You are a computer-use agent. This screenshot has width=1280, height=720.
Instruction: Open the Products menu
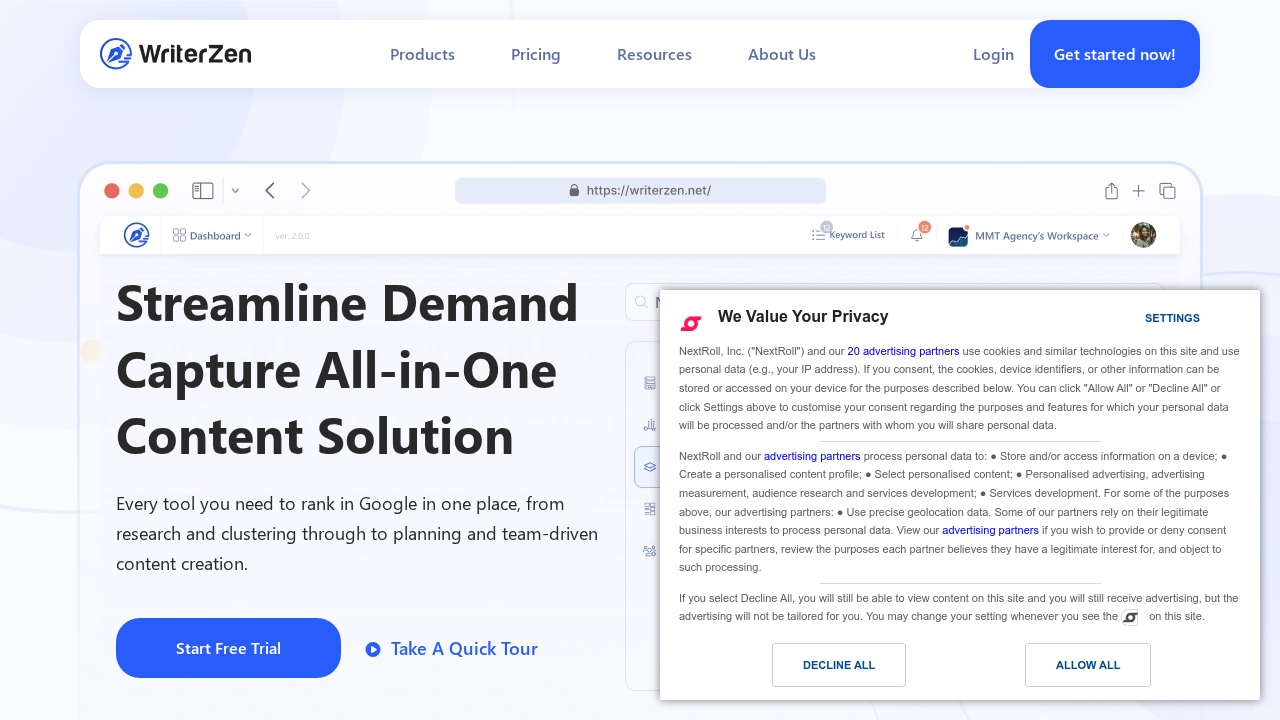tap(422, 54)
